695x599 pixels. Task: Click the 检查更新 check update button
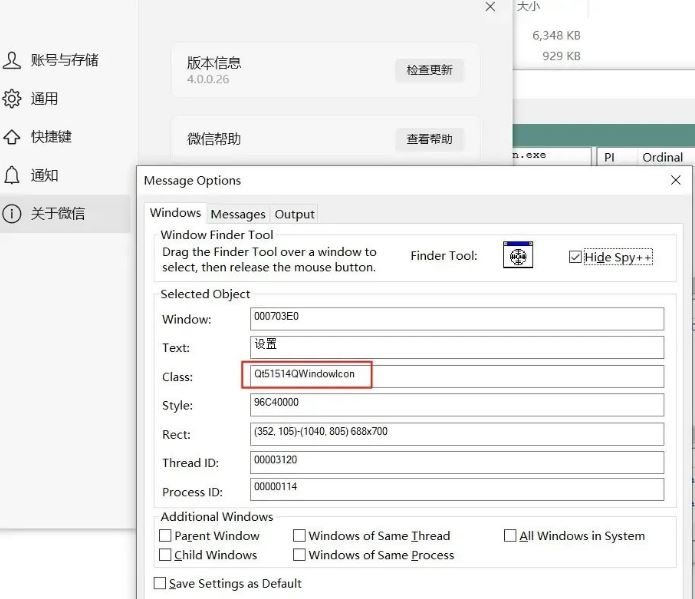(x=429, y=70)
